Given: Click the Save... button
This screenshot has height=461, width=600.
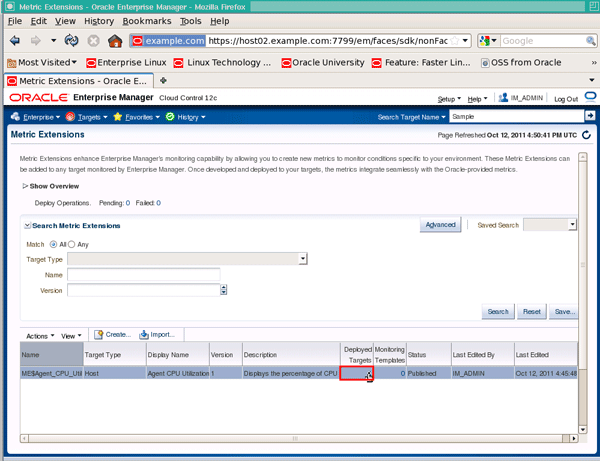Looking at the screenshot, I should click(x=564, y=311).
